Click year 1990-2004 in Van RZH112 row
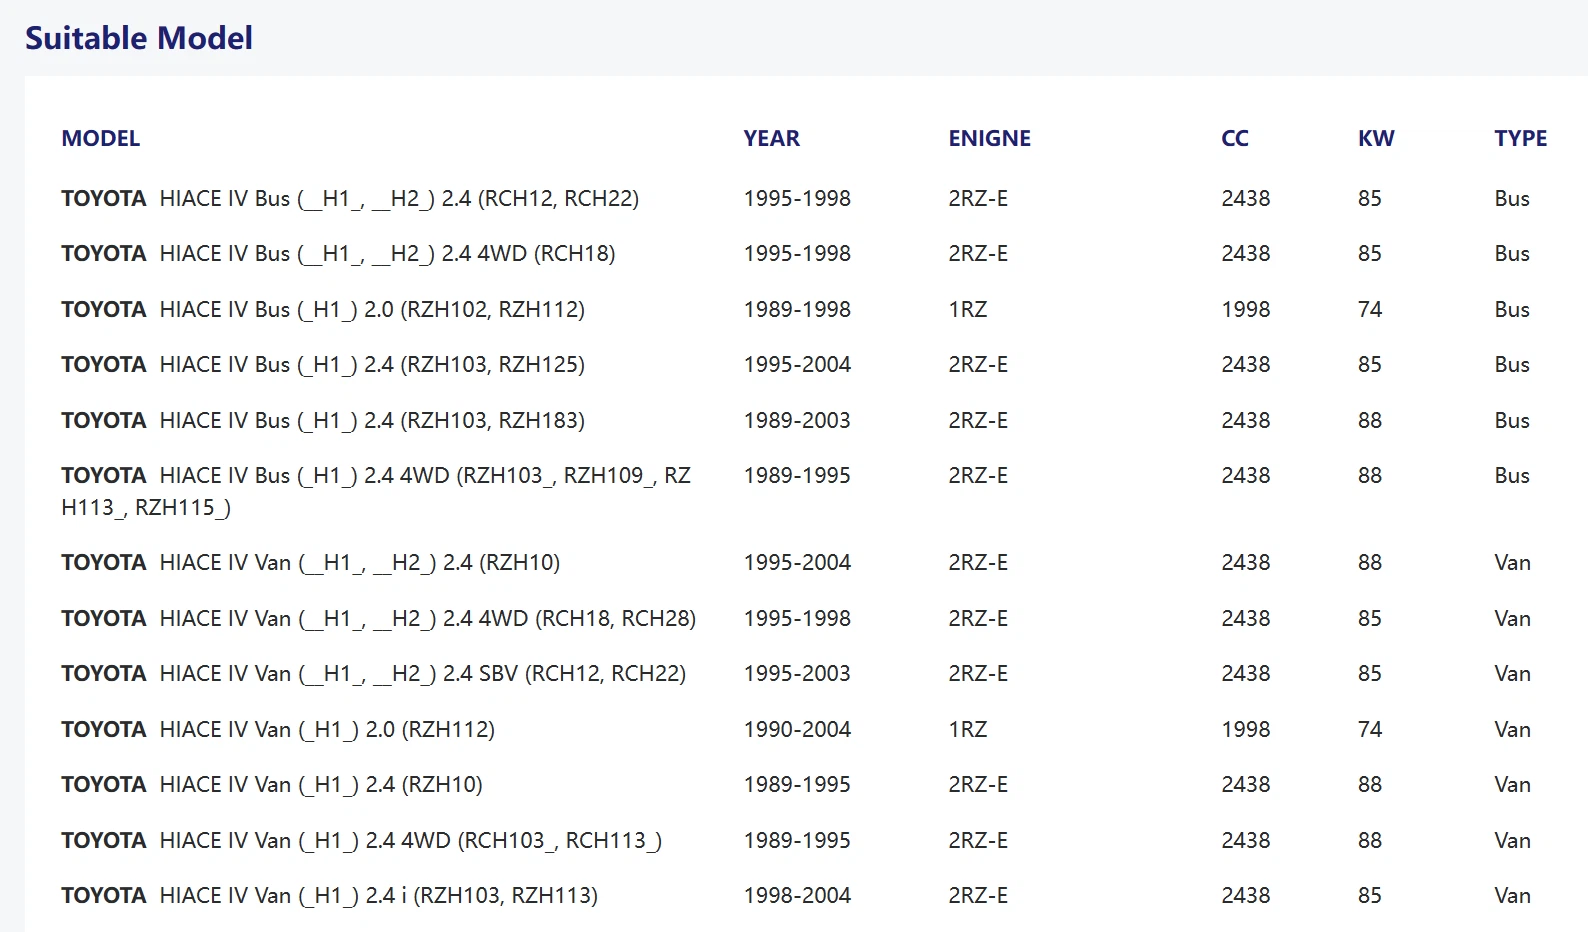This screenshot has height=932, width=1588. pos(797,729)
